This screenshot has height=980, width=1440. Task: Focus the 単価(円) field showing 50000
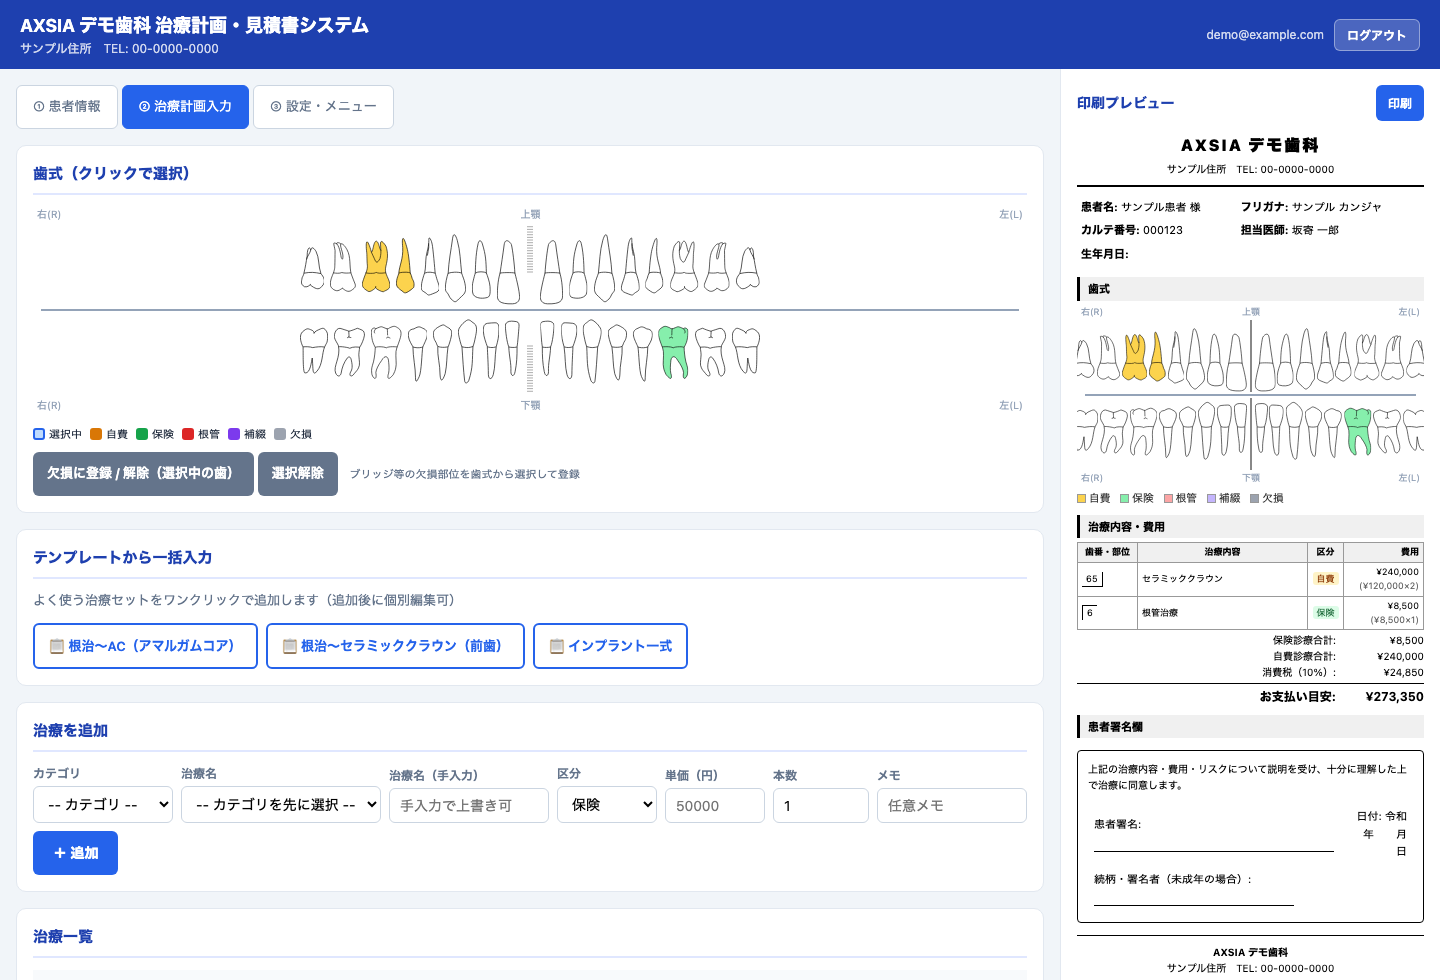coord(715,806)
